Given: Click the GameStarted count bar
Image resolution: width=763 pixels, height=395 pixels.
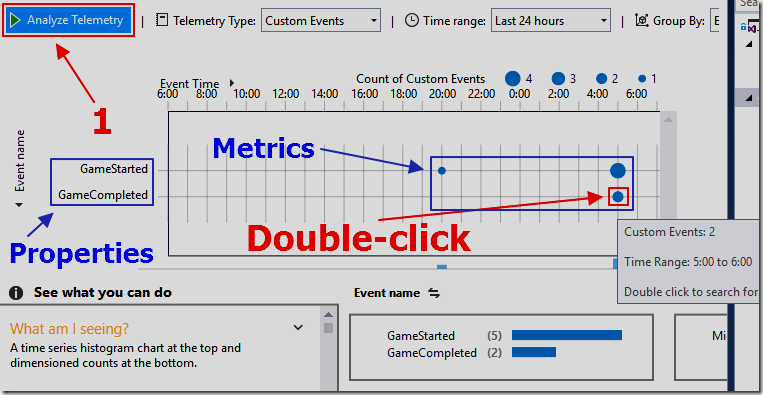Looking at the screenshot, I should coord(567,335).
